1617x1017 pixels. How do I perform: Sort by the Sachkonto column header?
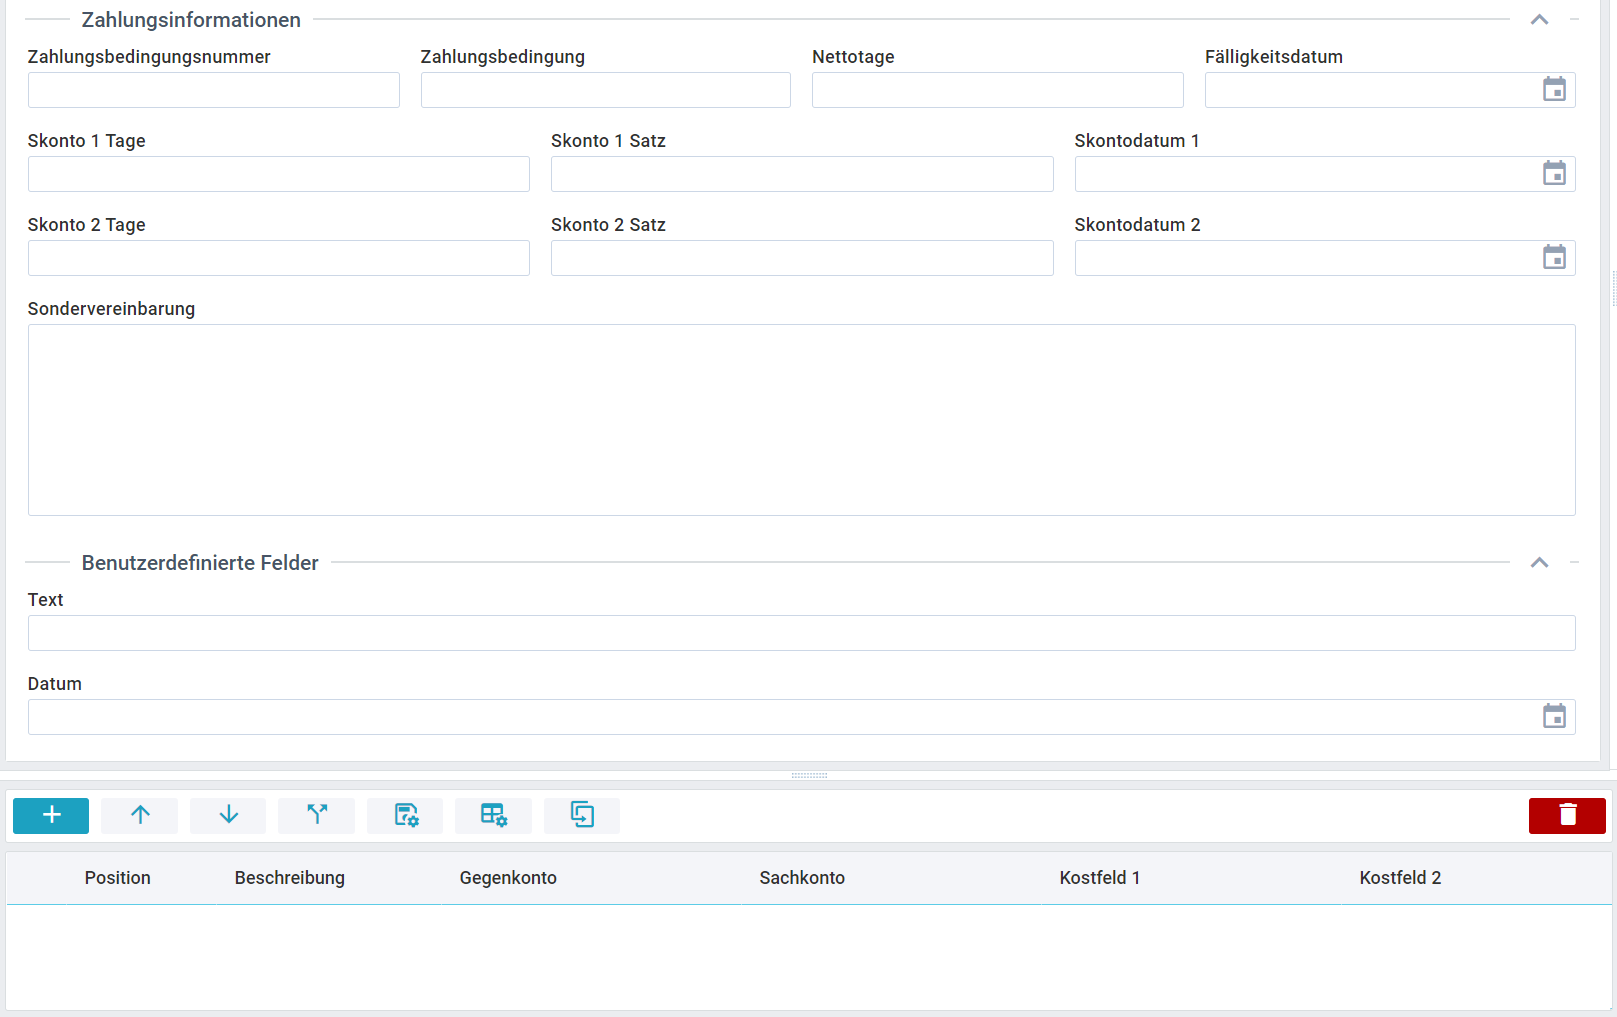[x=802, y=878]
